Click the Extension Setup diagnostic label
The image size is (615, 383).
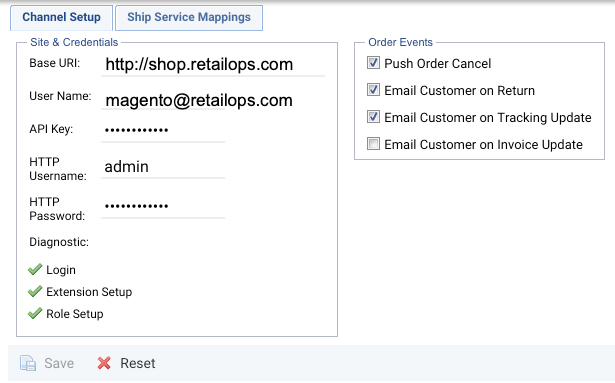pyautogui.click(x=89, y=292)
